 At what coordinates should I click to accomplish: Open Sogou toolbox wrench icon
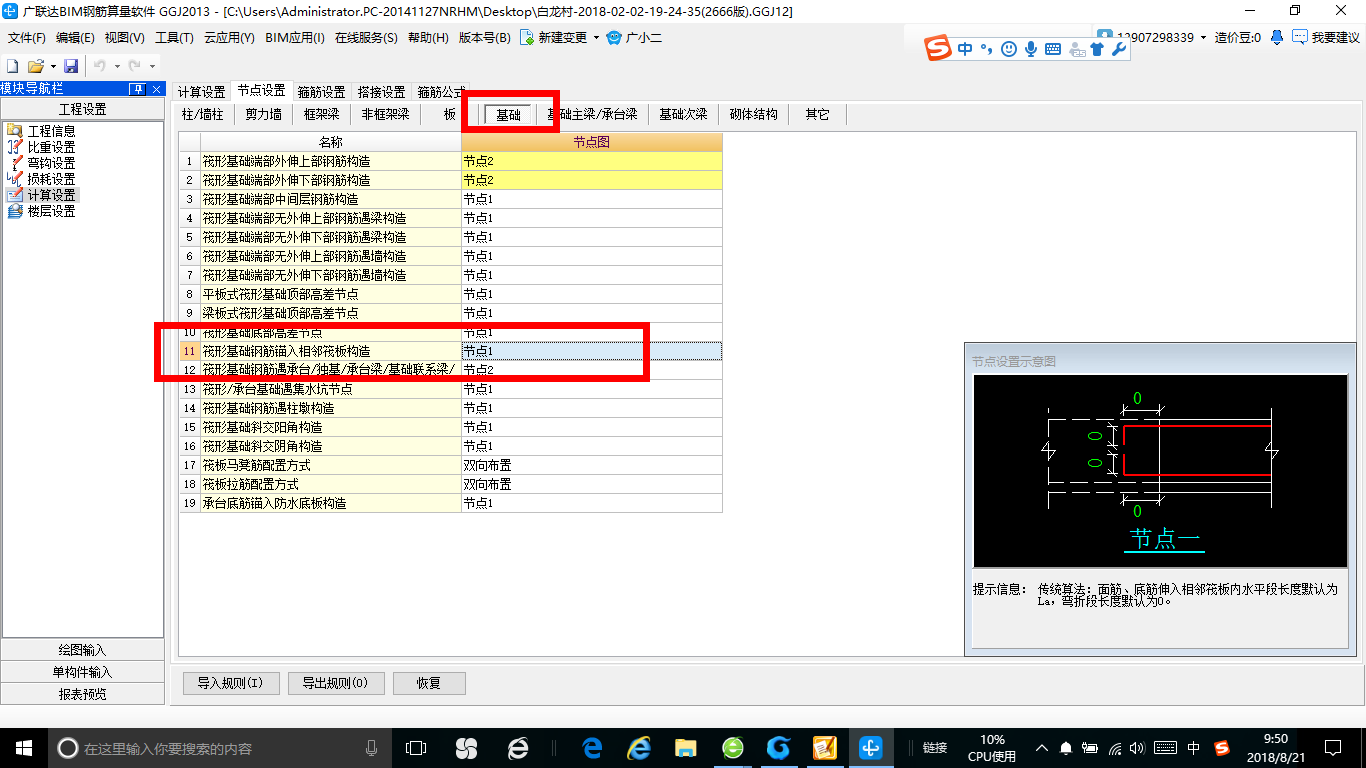pos(1119,48)
